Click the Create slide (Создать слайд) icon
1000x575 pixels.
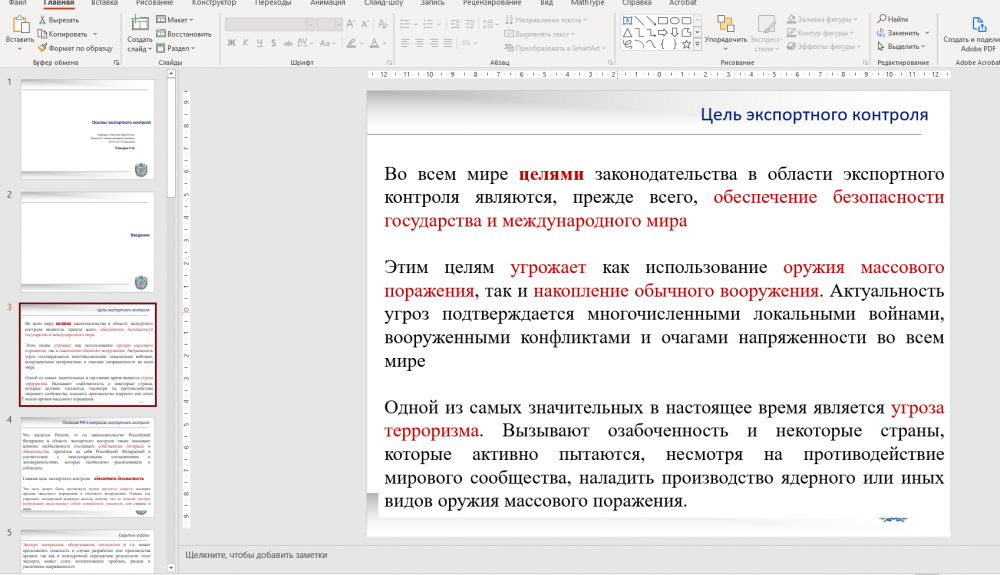140,24
